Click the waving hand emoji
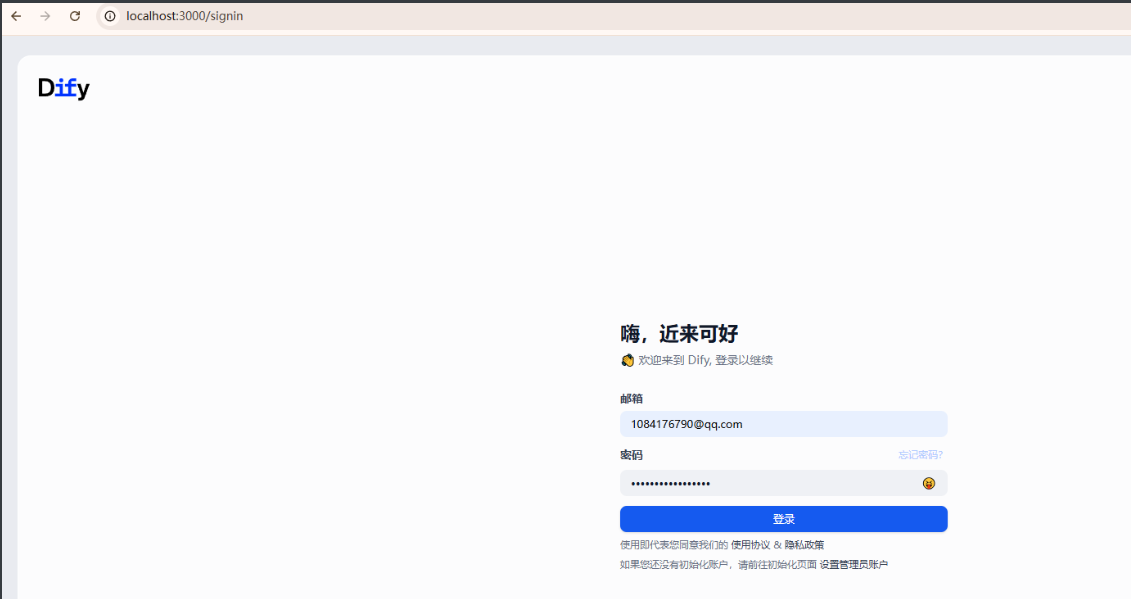 pos(628,360)
